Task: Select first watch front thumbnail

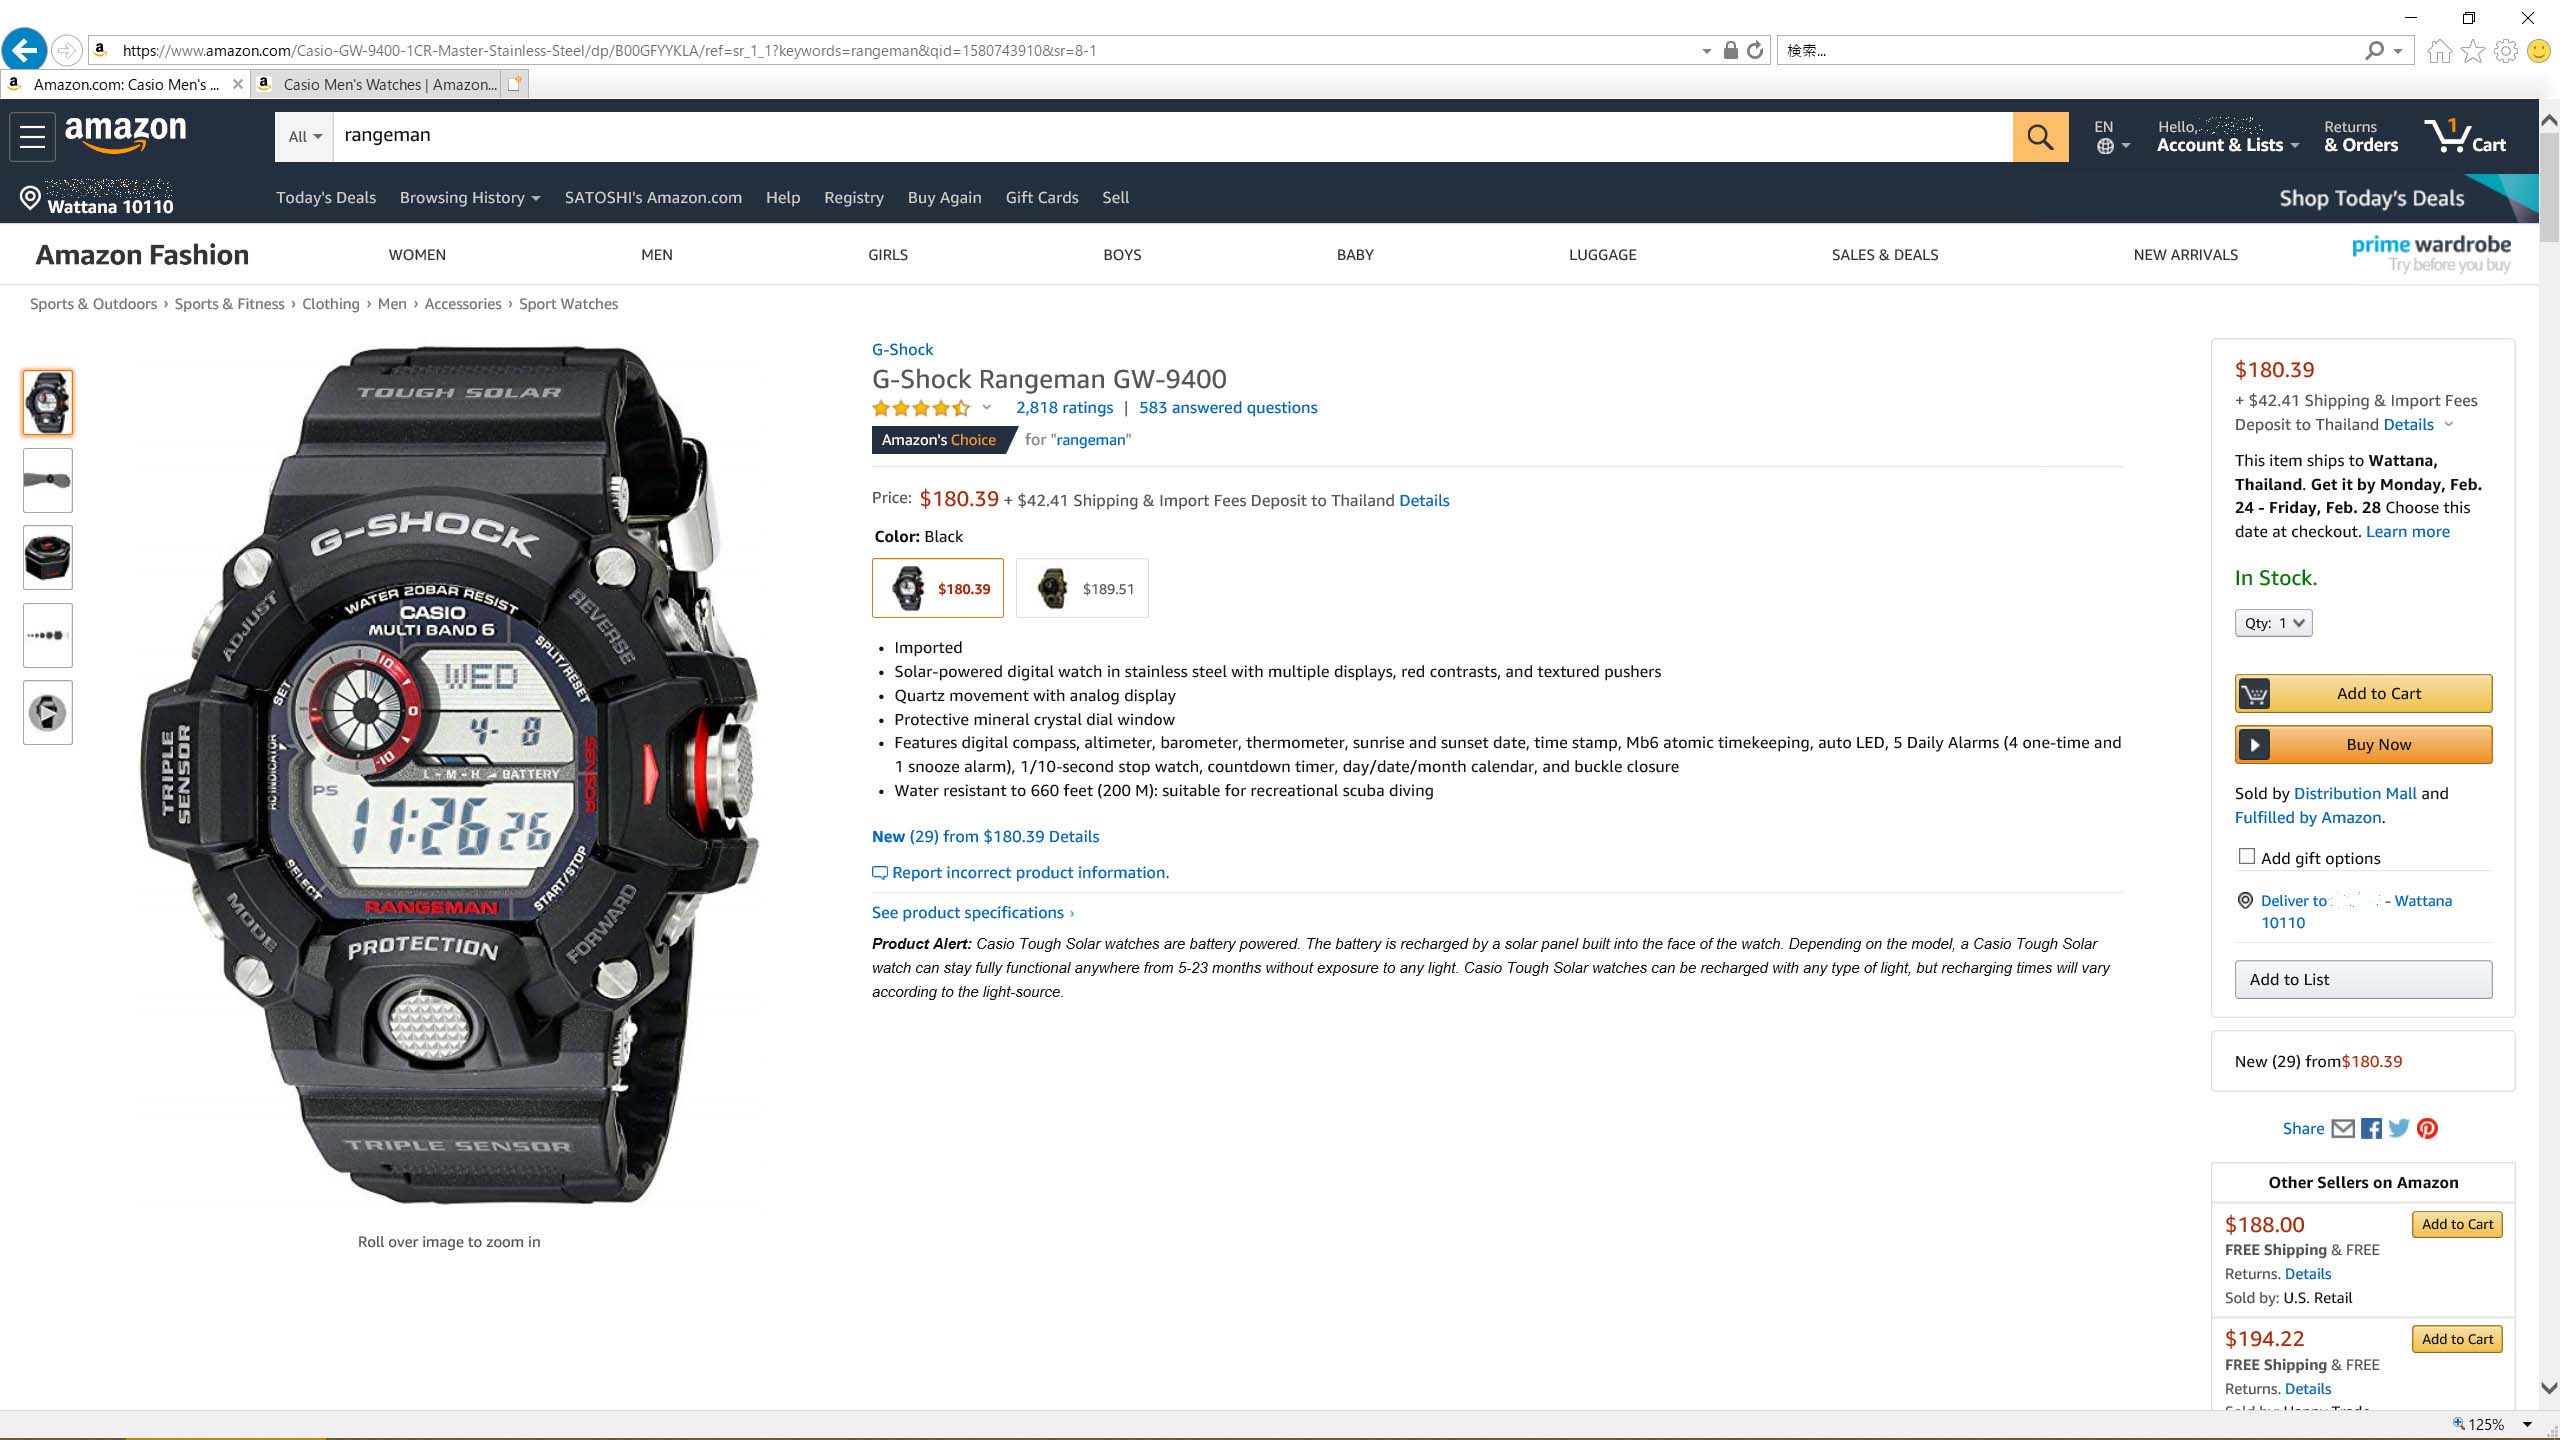Action: pyautogui.click(x=48, y=402)
